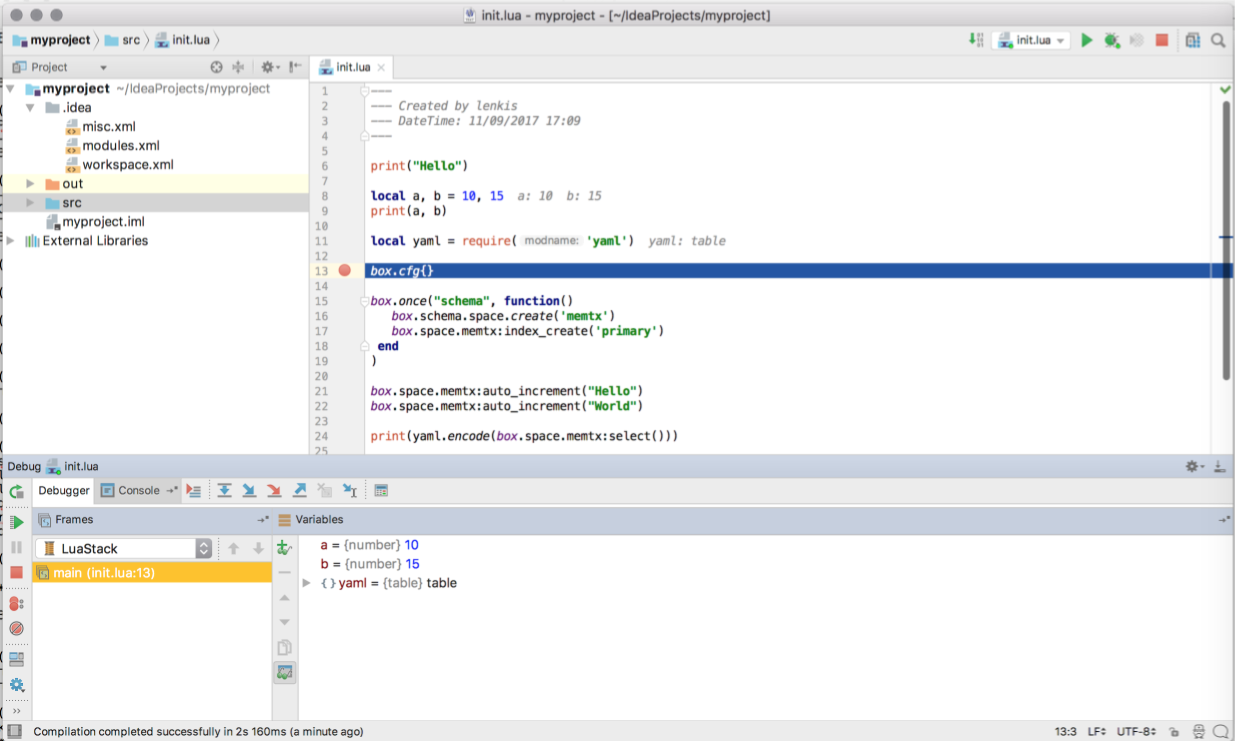This screenshot has width=1235, height=741.
Task: Resume program in Debug sidebar
Action: [x=17, y=522]
